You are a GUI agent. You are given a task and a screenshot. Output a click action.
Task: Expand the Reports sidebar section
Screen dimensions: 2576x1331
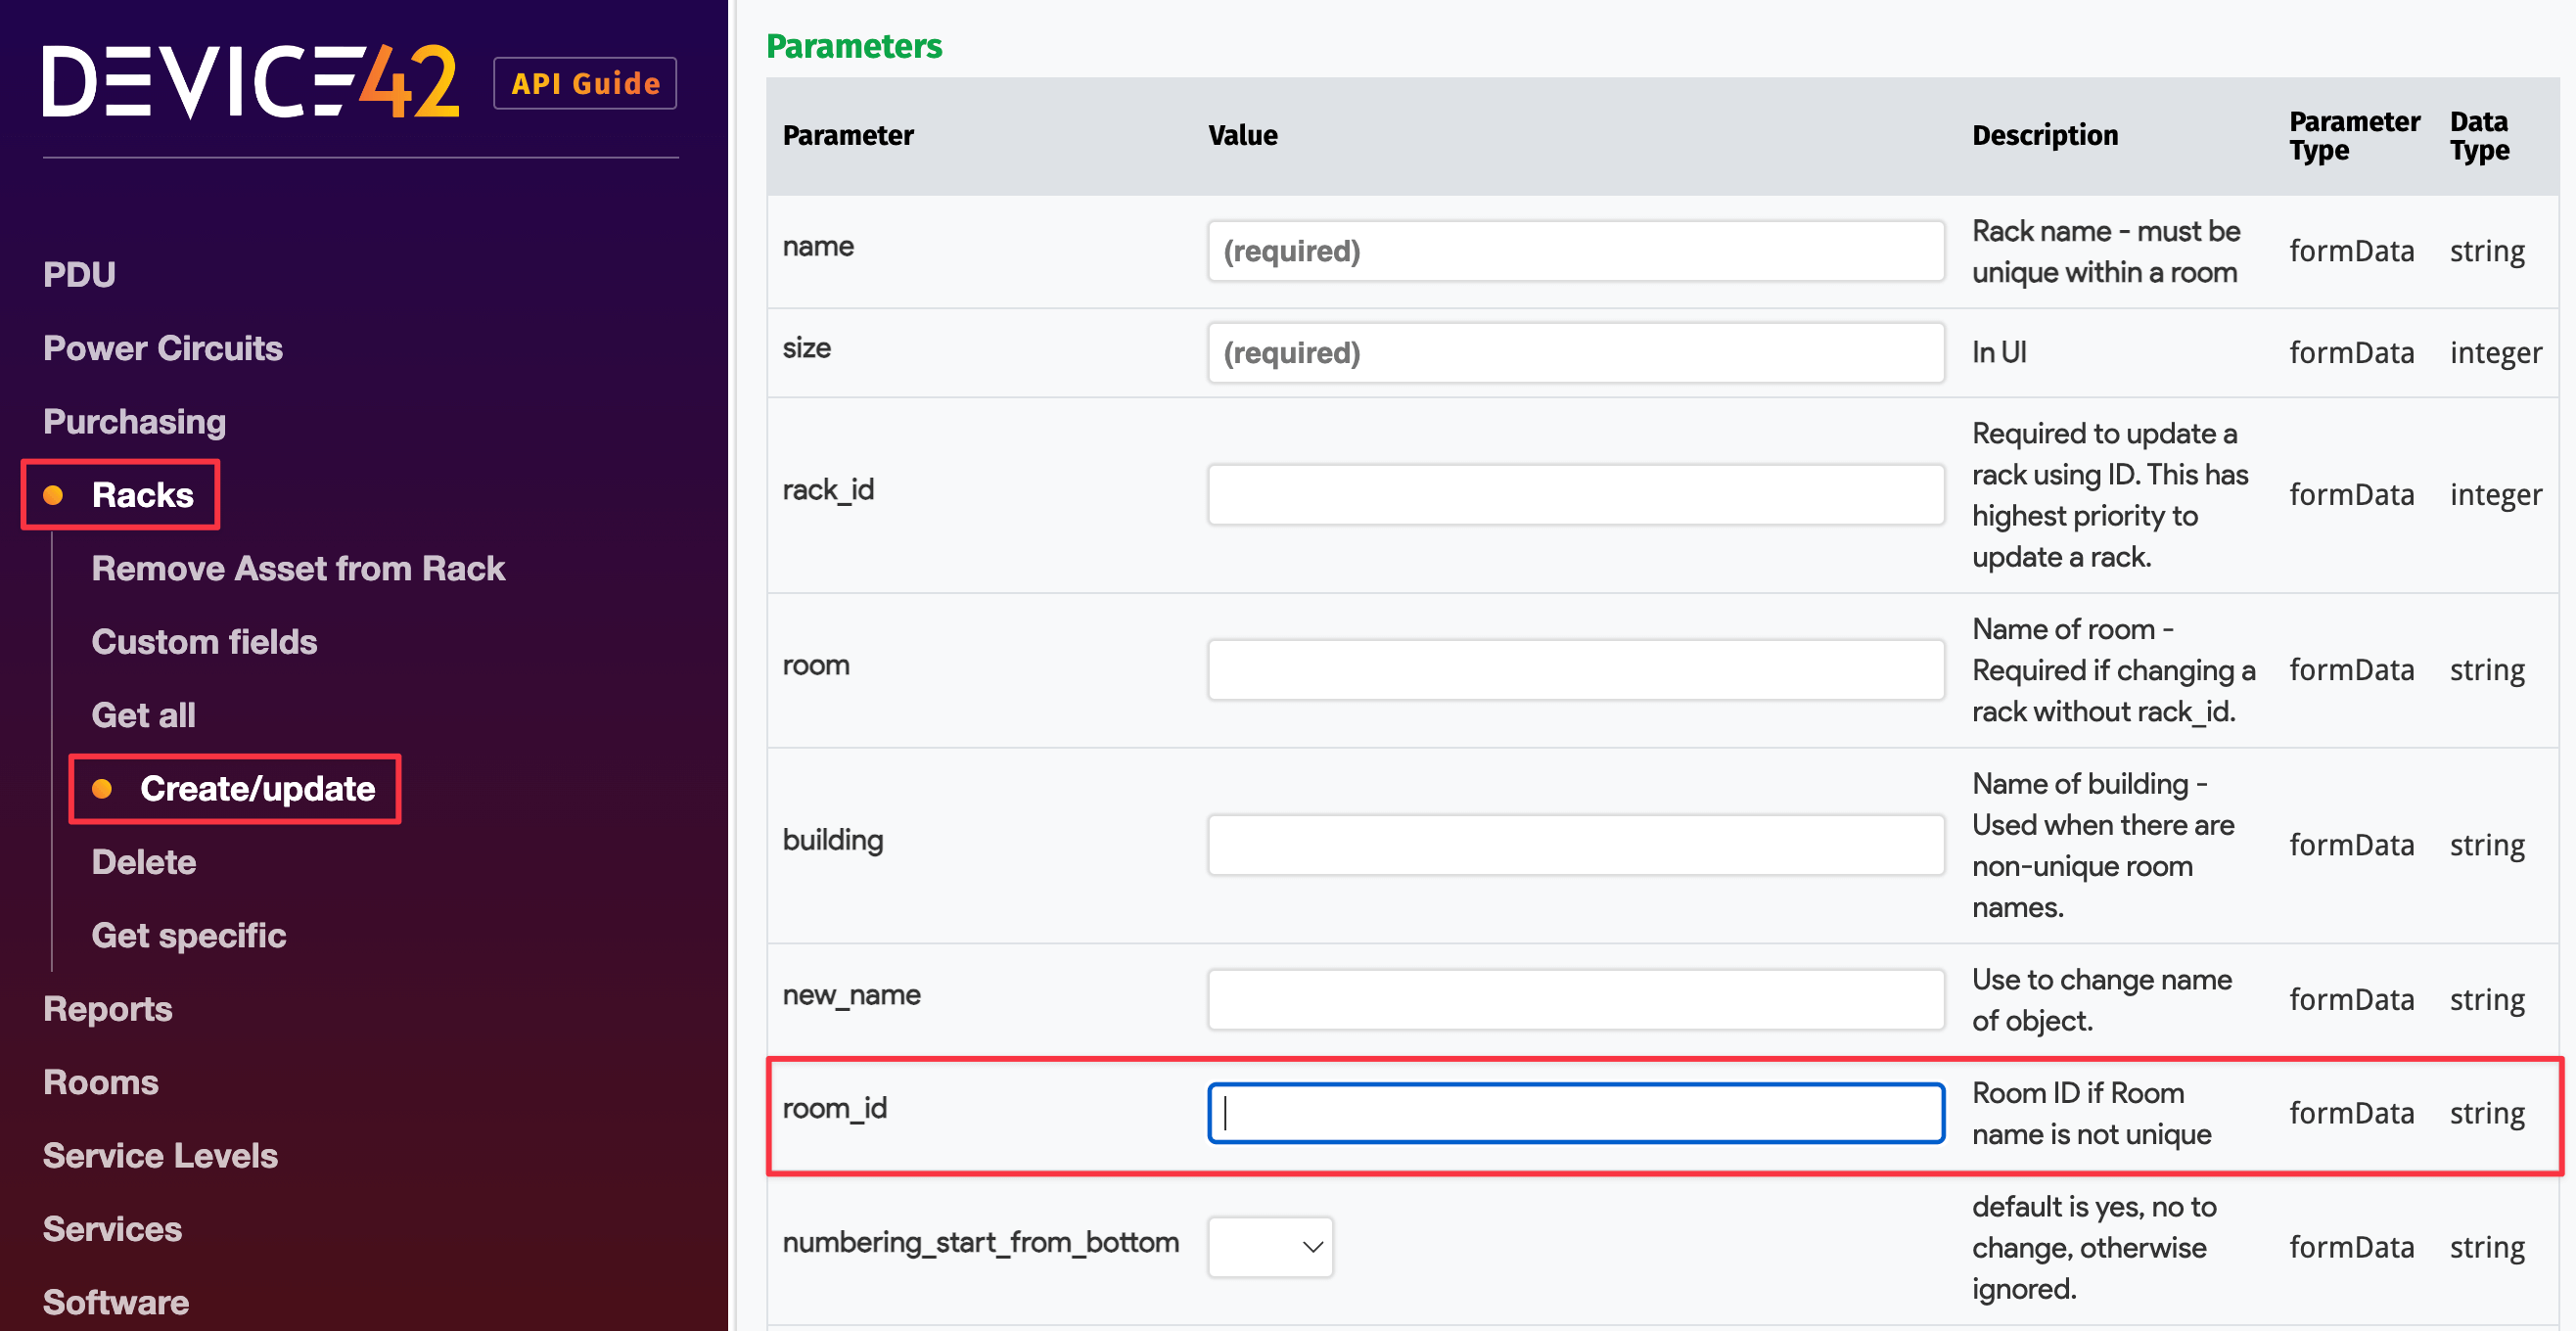107,1008
